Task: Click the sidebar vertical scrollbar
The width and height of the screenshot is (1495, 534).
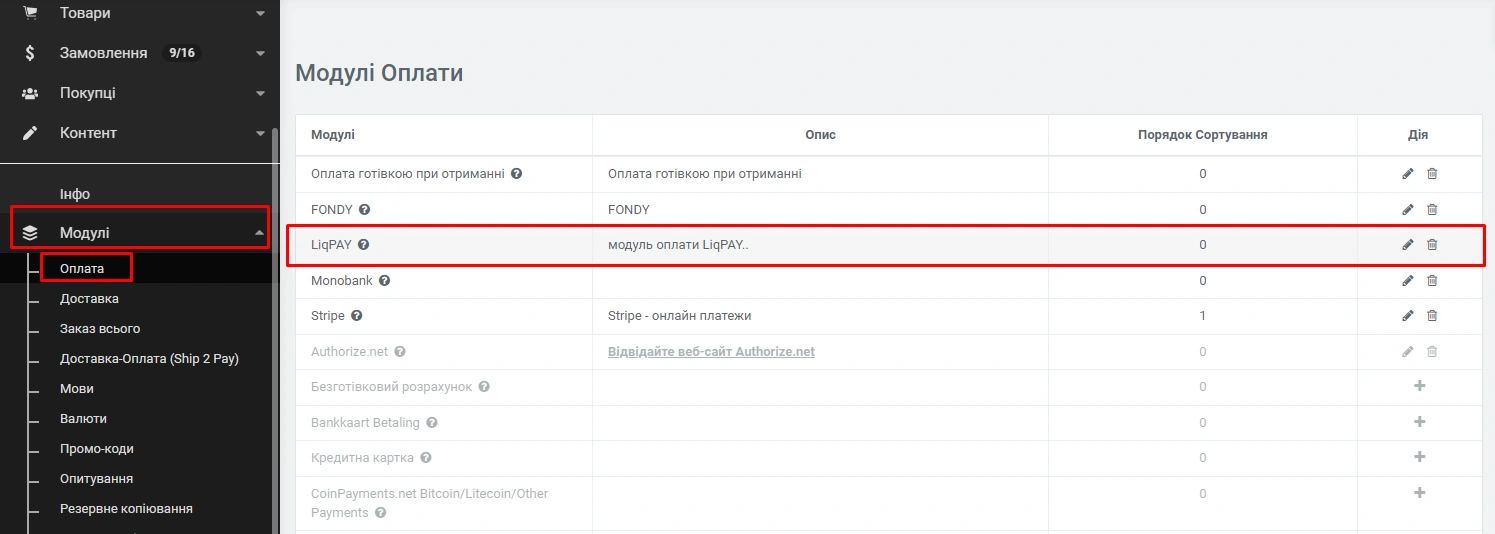Action: (x=276, y=330)
